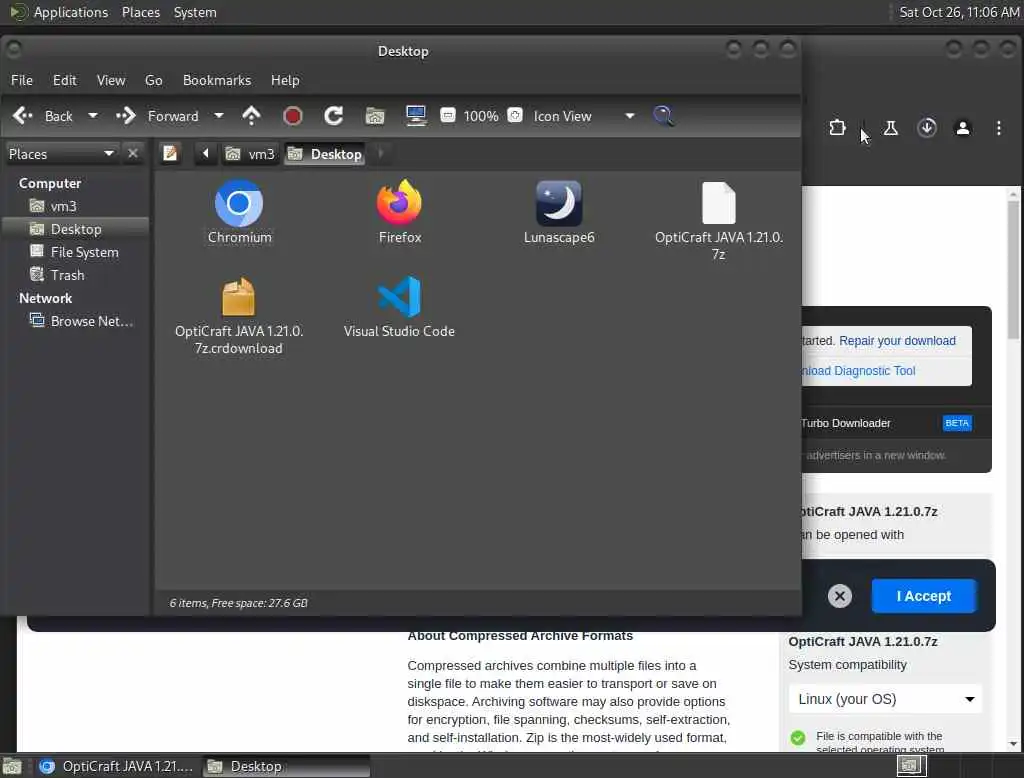Open the Bookmarks menu
Screen dimensions: 1024x778
[217, 80]
